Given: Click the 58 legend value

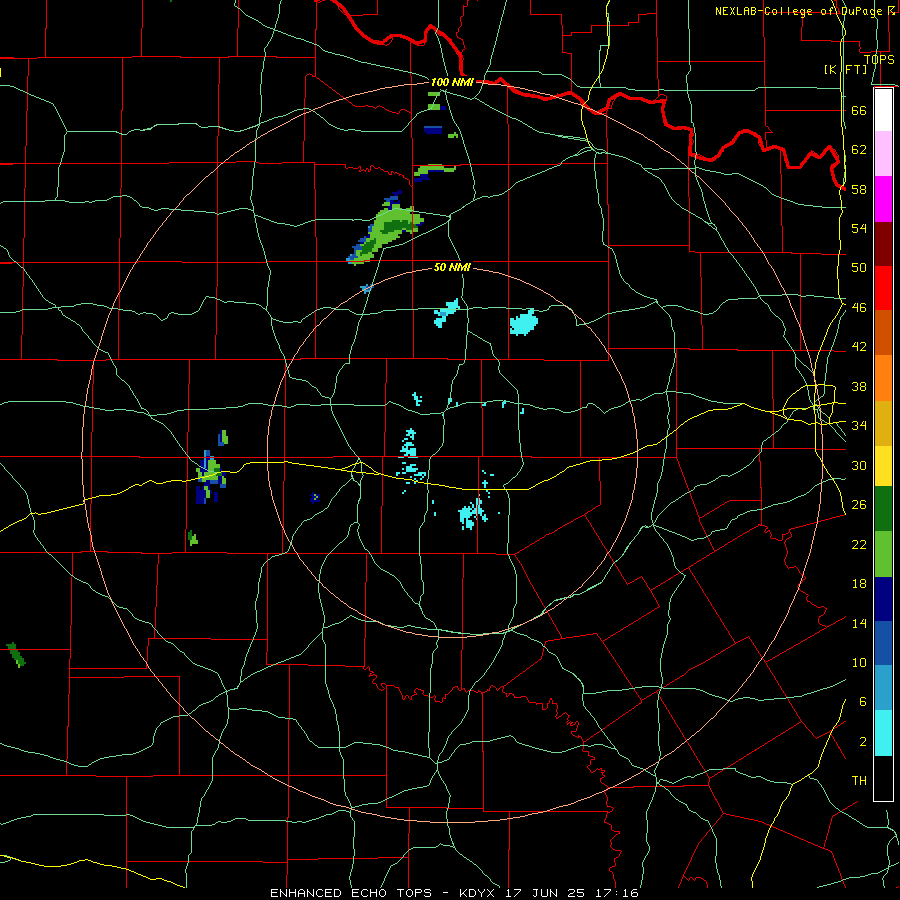Looking at the screenshot, I should [859, 189].
